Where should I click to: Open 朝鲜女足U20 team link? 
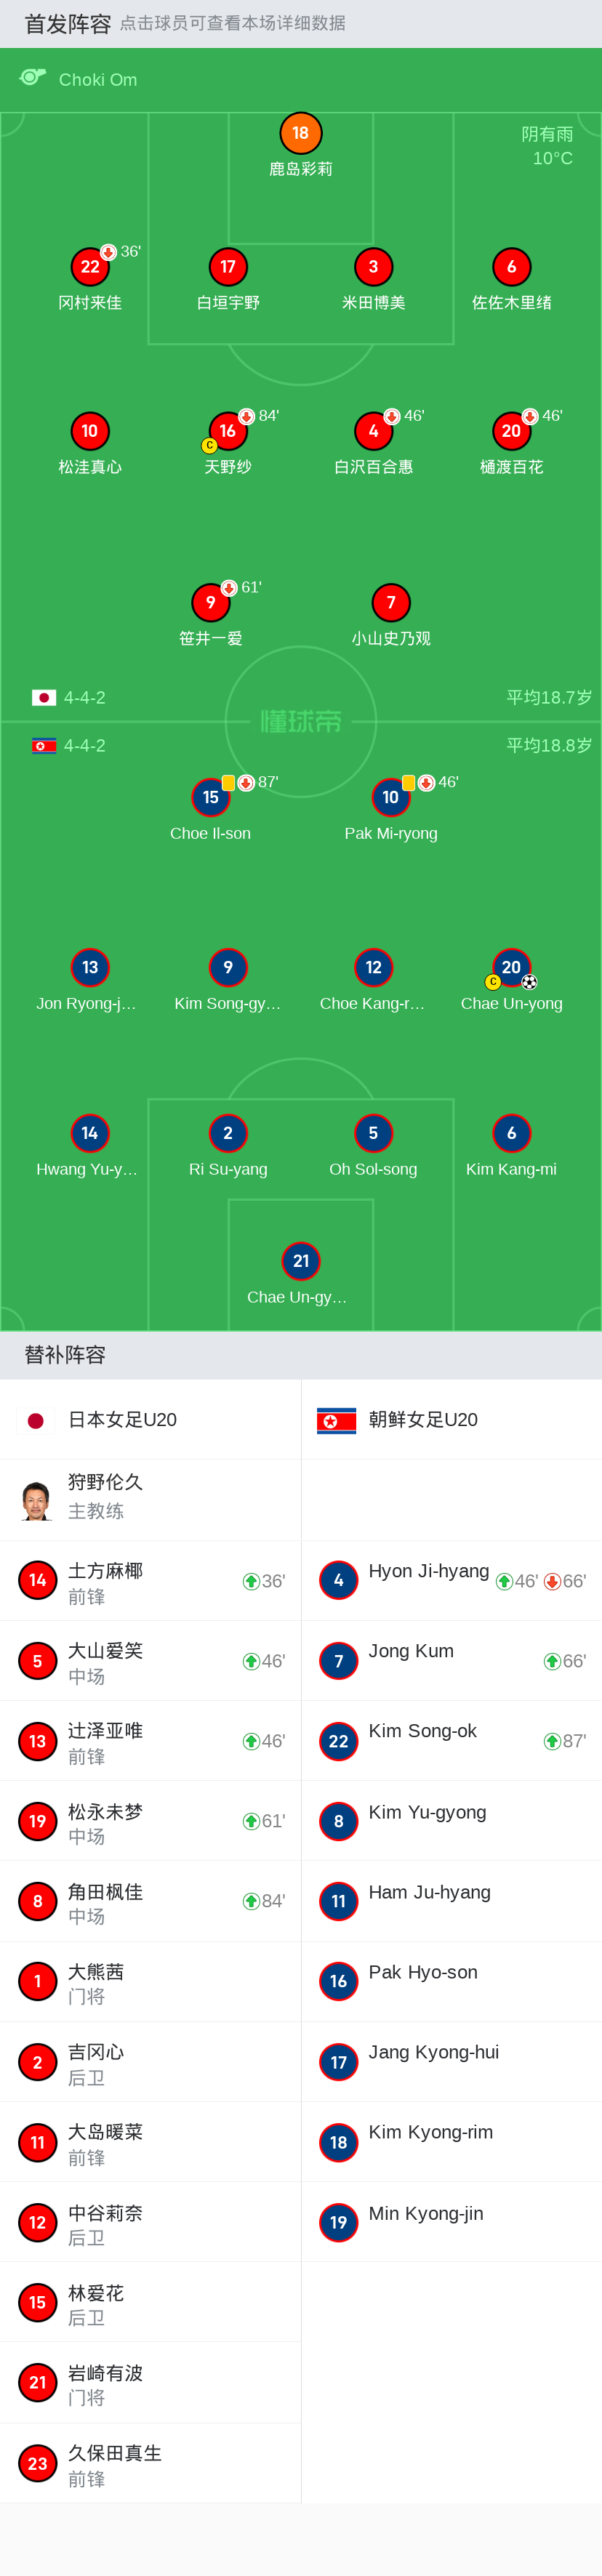(x=423, y=1419)
